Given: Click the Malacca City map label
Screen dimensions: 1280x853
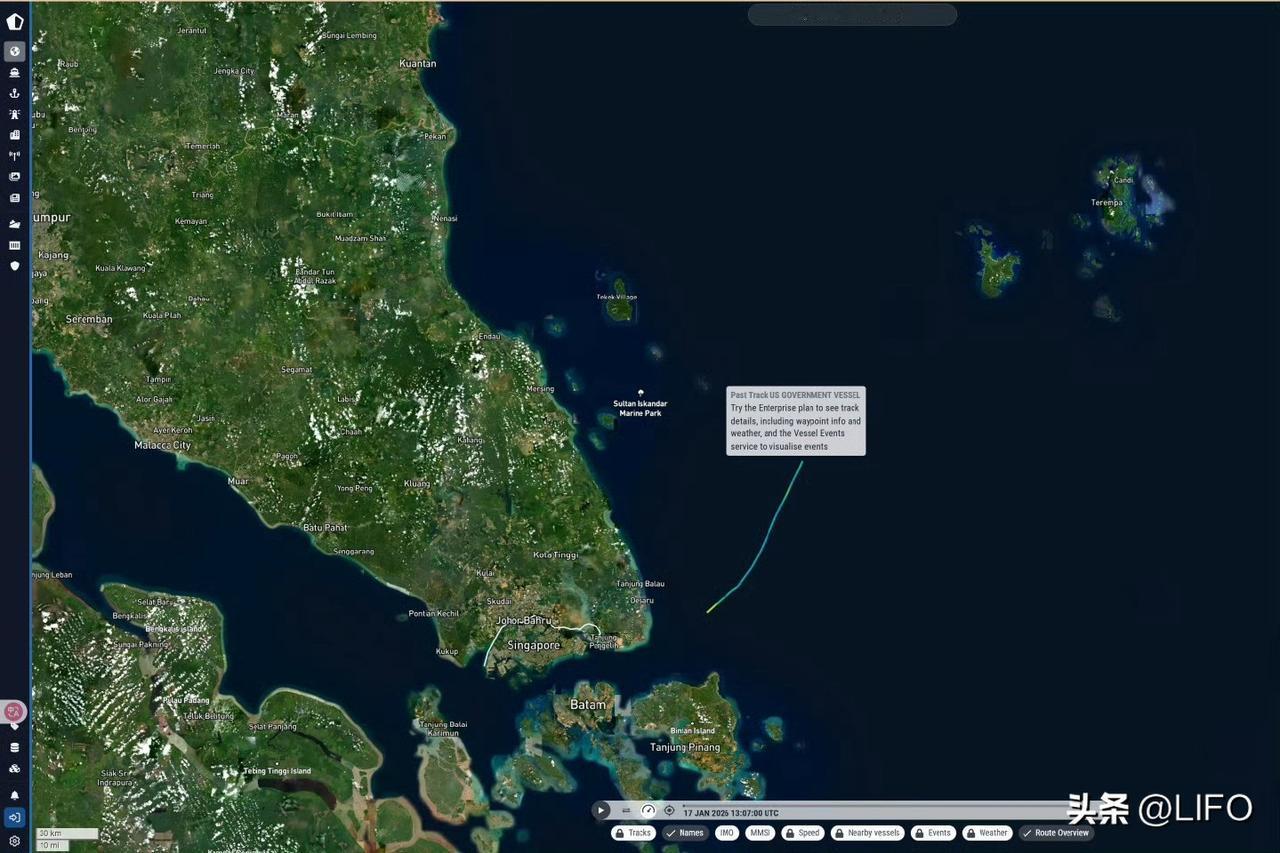Looking at the screenshot, I should 163,445.
